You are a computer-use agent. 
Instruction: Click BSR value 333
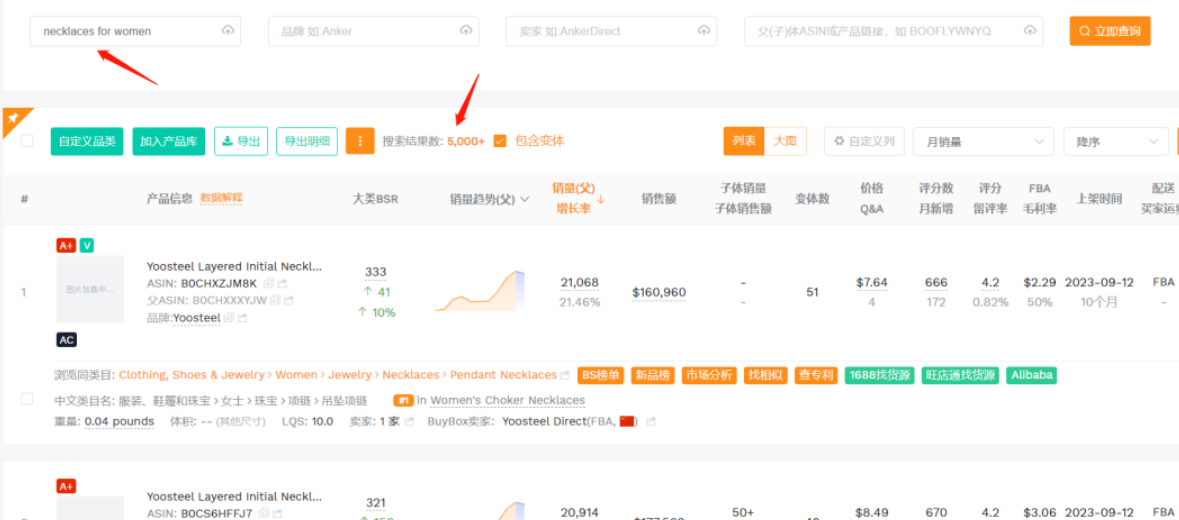click(x=376, y=271)
